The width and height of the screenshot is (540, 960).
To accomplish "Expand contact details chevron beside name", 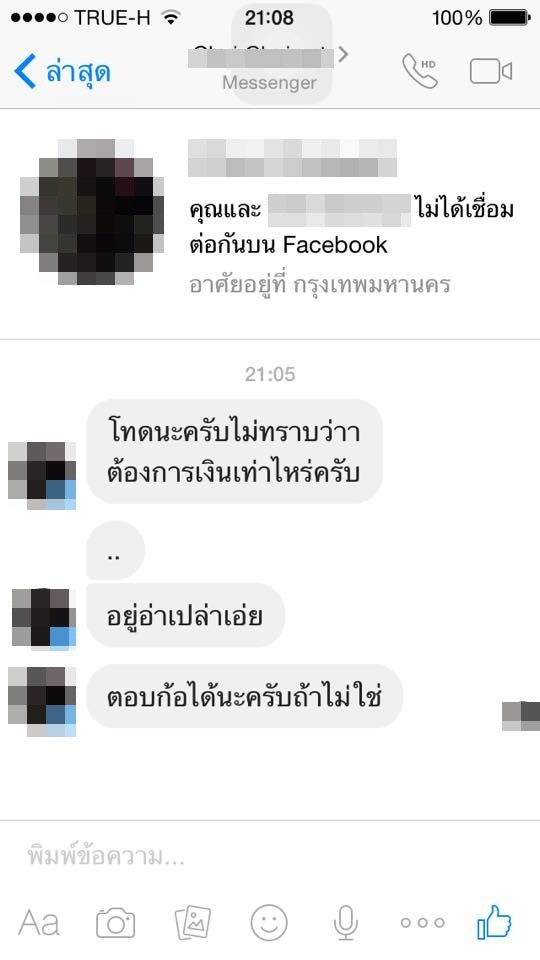I will pos(343,54).
